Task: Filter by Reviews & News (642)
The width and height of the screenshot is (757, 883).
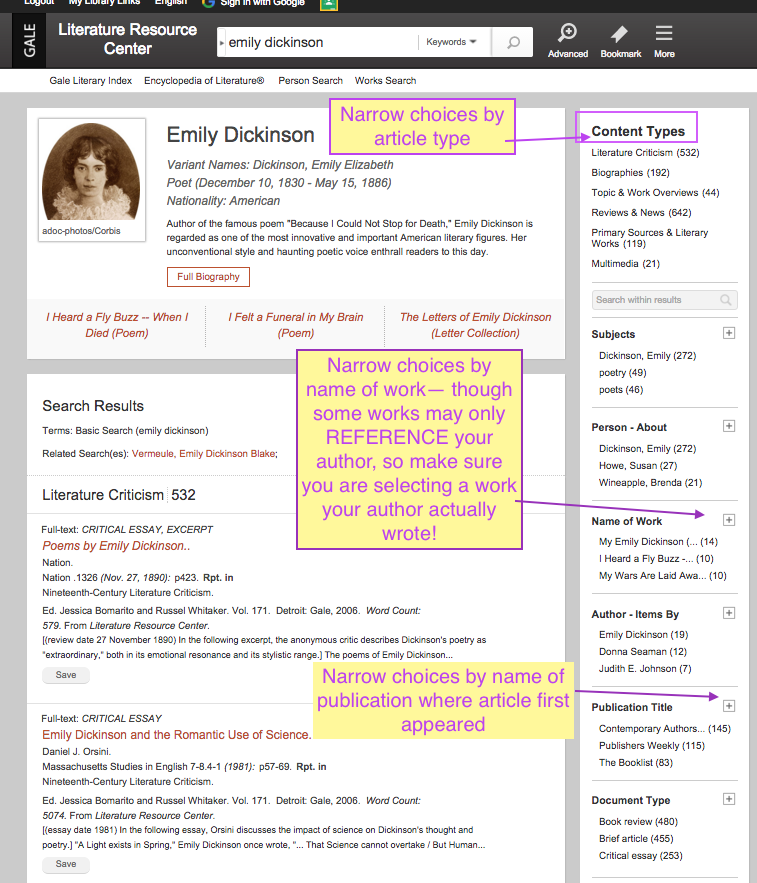Action: coord(642,212)
